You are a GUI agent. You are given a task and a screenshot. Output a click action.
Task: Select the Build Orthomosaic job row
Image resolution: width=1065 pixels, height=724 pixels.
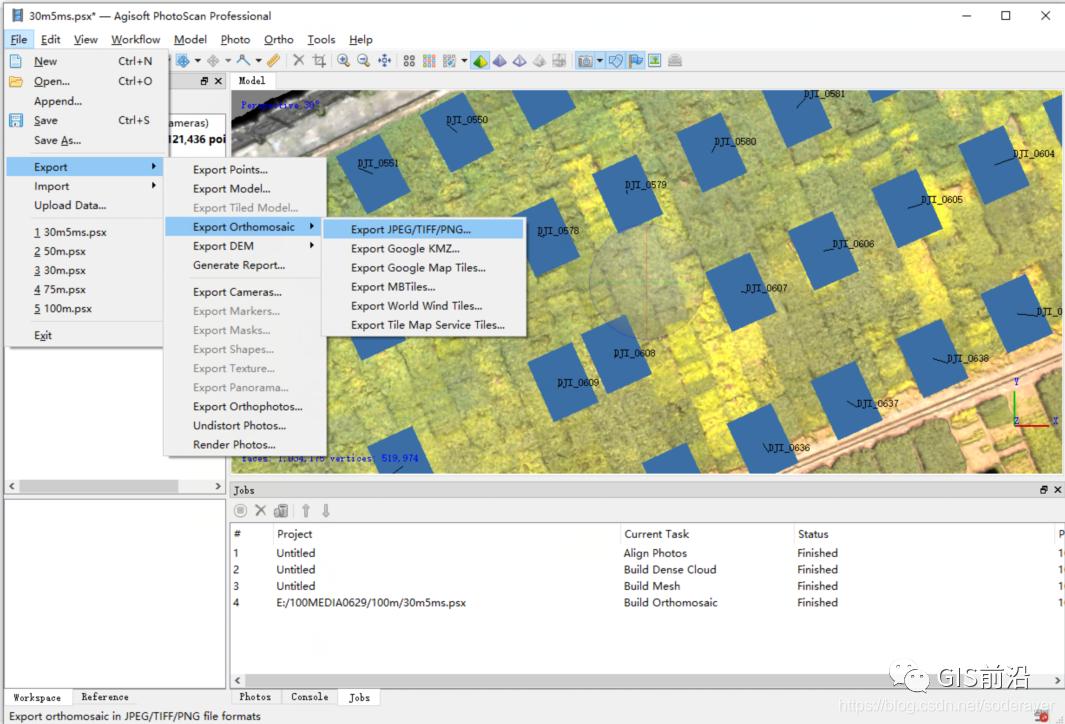pos(670,602)
